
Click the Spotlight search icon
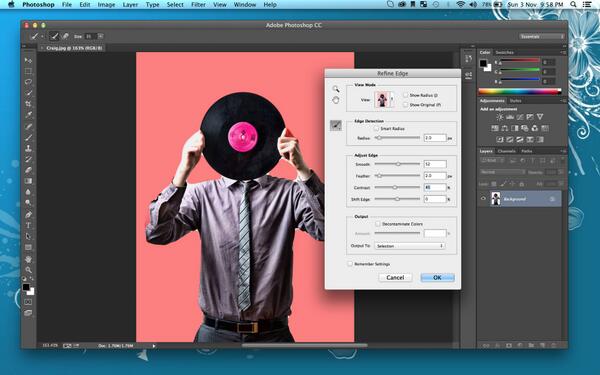point(573,5)
